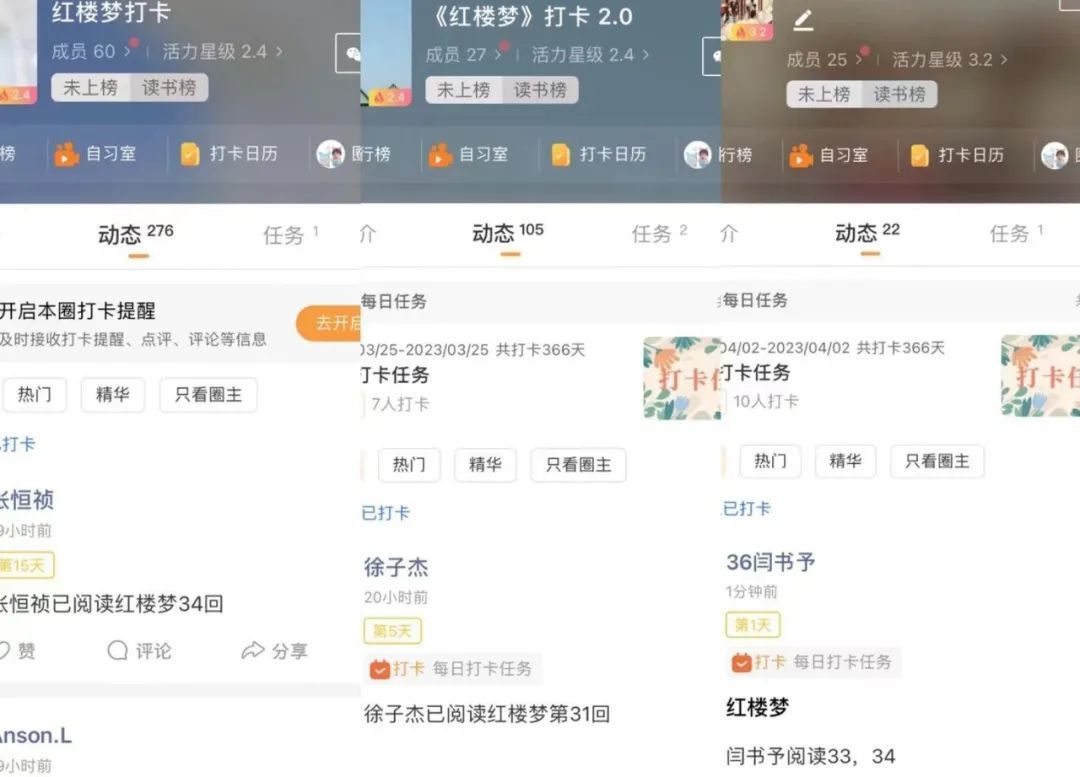Toggle 只看圈主 filter in the 成员 25 circle
1080x777 pixels.
click(937, 461)
